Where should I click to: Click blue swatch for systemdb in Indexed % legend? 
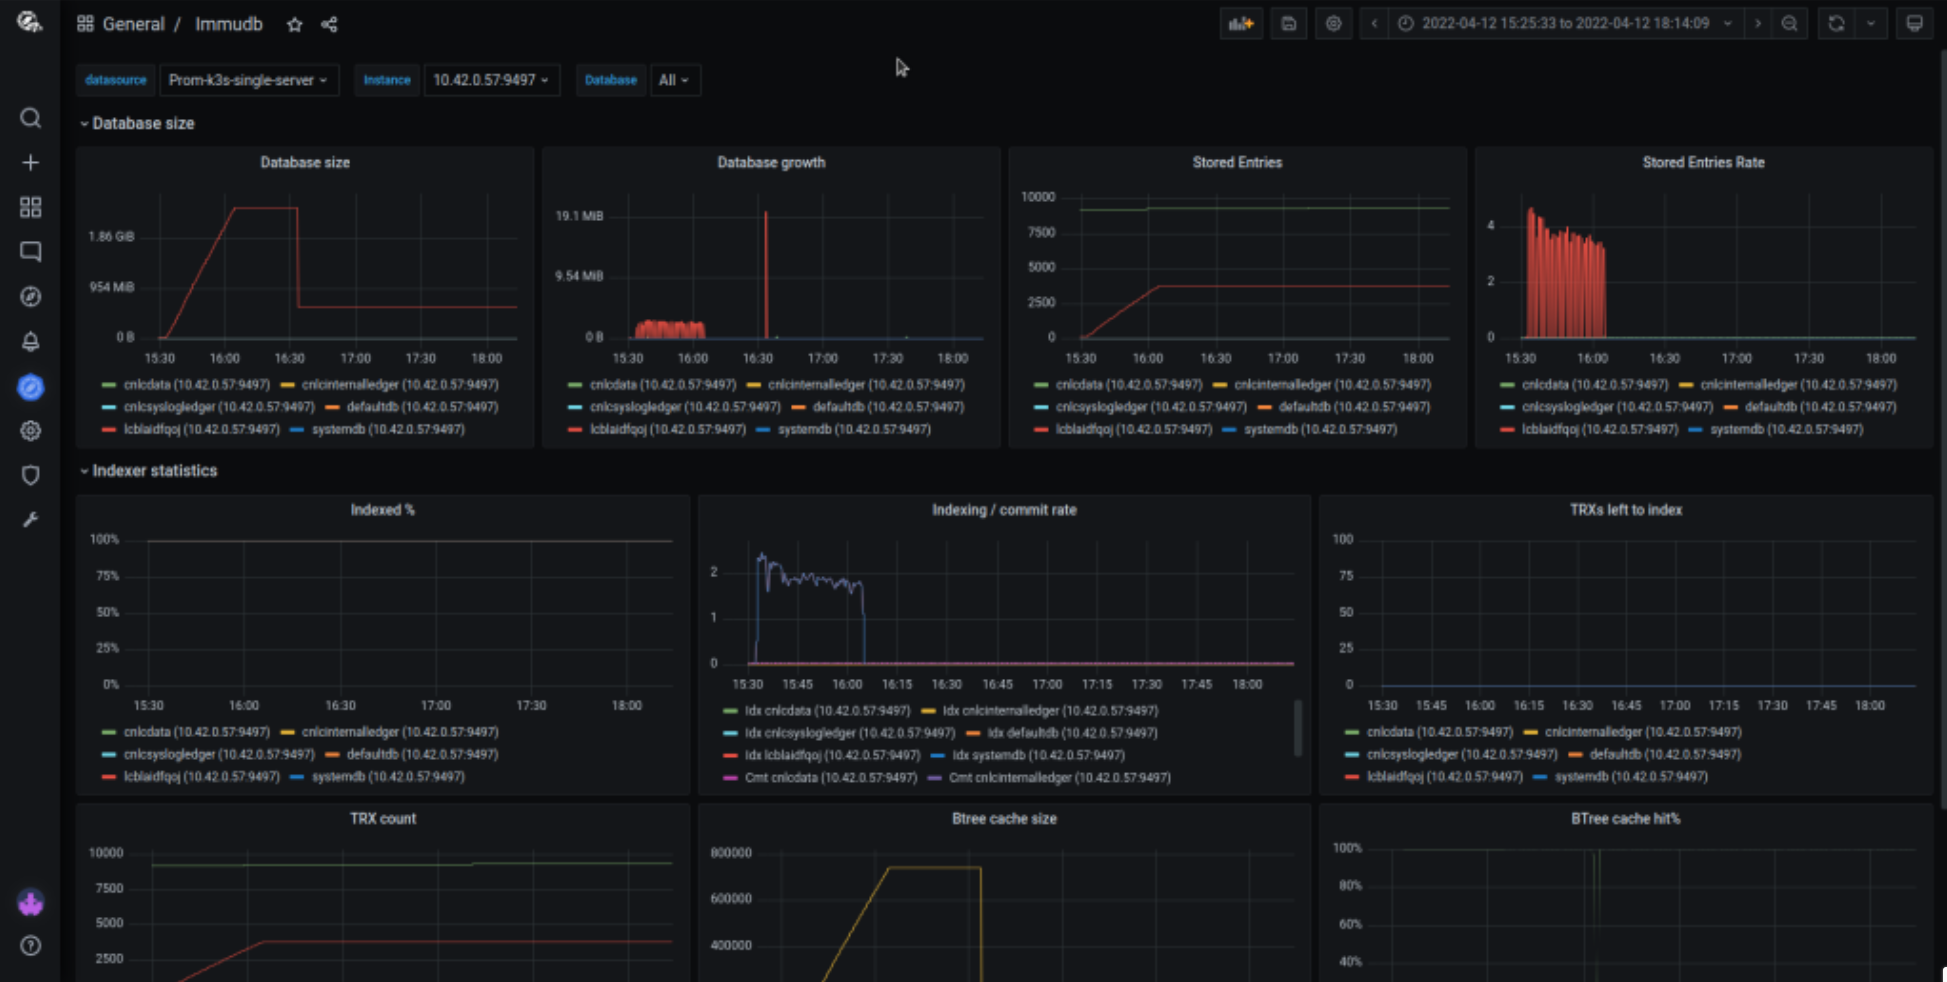pyautogui.click(x=296, y=776)
